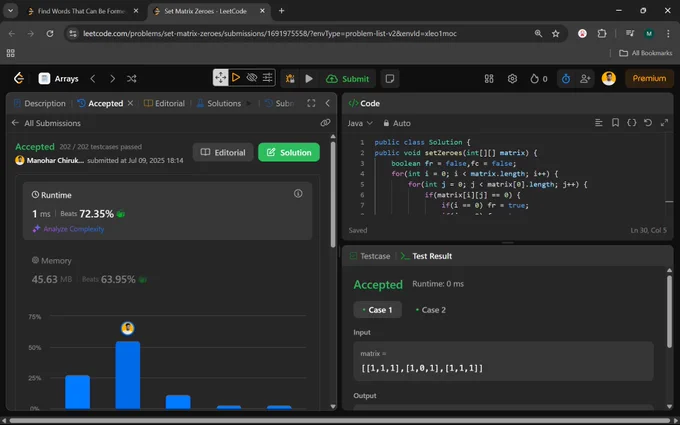
Task: Select the Accepted tab
Action: [100, 103]
